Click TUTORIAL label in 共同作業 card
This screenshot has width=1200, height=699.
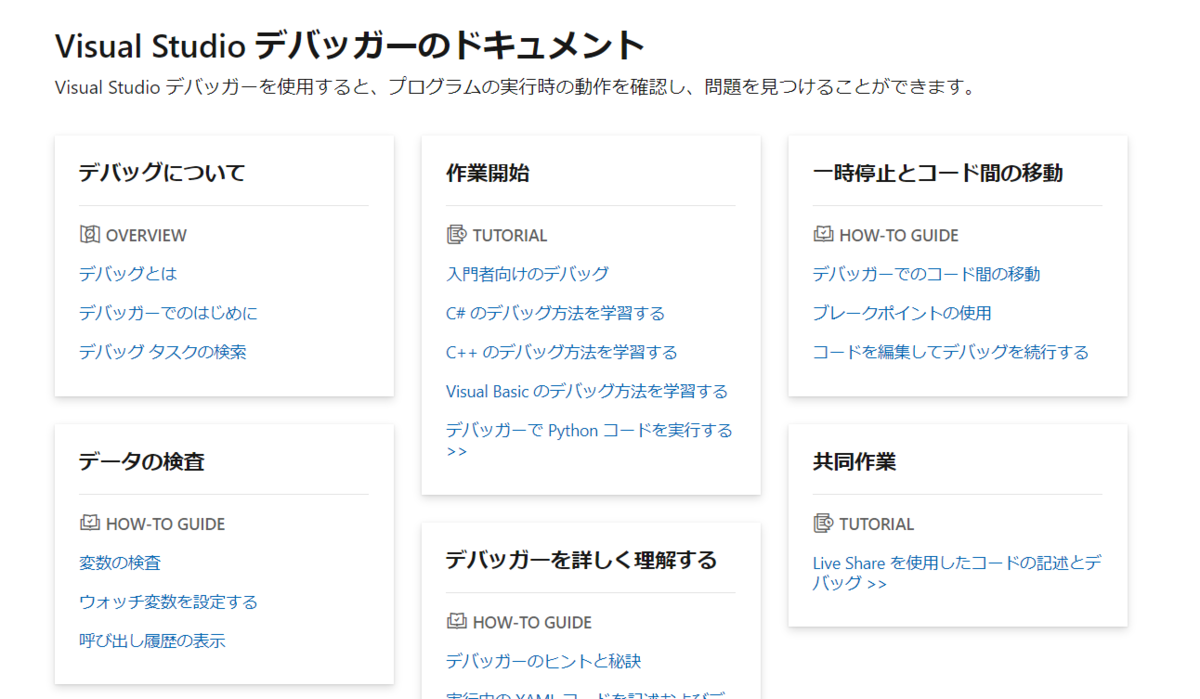pos(877,524)
